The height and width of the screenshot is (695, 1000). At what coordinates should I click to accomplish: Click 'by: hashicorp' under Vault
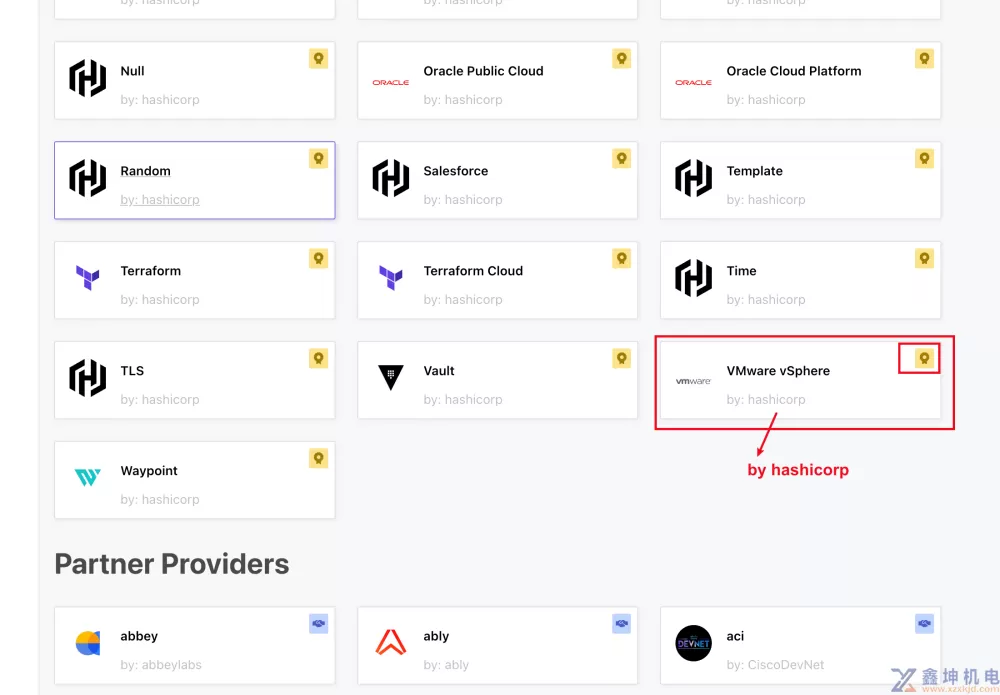click(462, 400)
